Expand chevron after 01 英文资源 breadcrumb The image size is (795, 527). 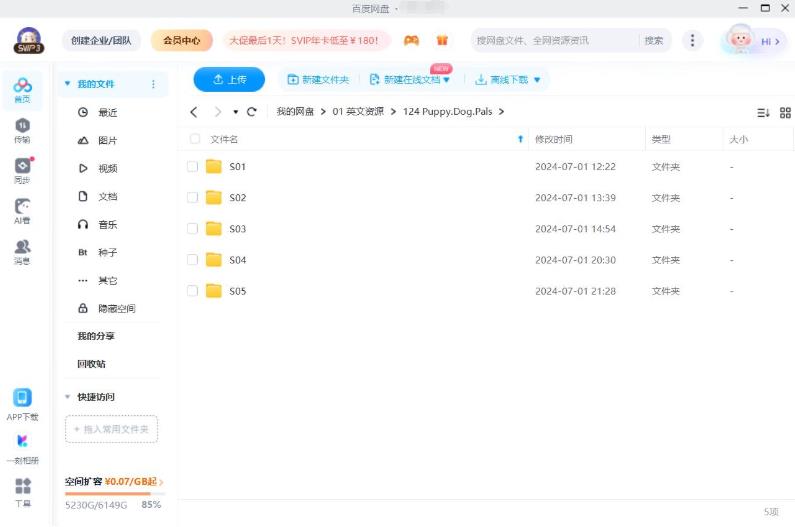[393, 112]
